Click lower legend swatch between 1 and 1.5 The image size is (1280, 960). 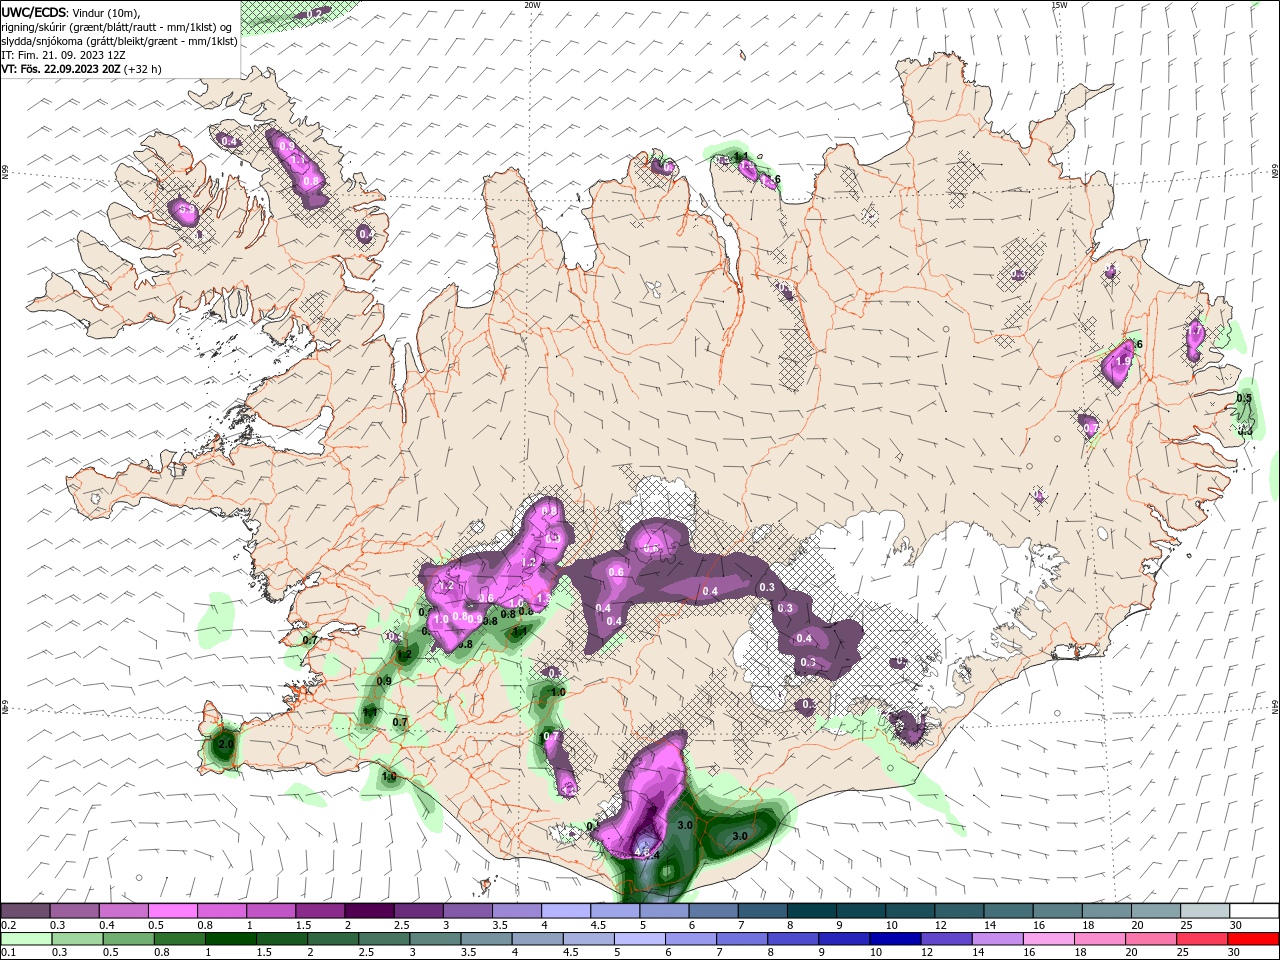(x=230, y=939)
